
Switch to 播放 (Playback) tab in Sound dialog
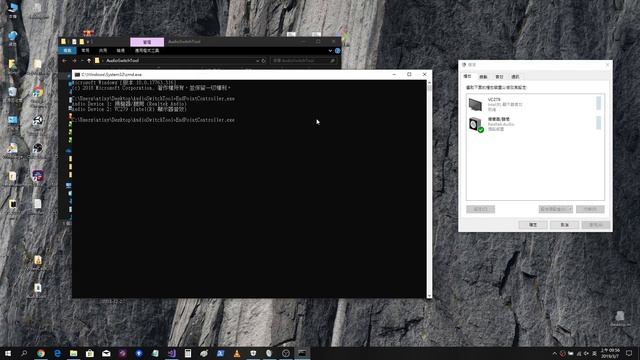pyautogui.click(x=468, y=76)
